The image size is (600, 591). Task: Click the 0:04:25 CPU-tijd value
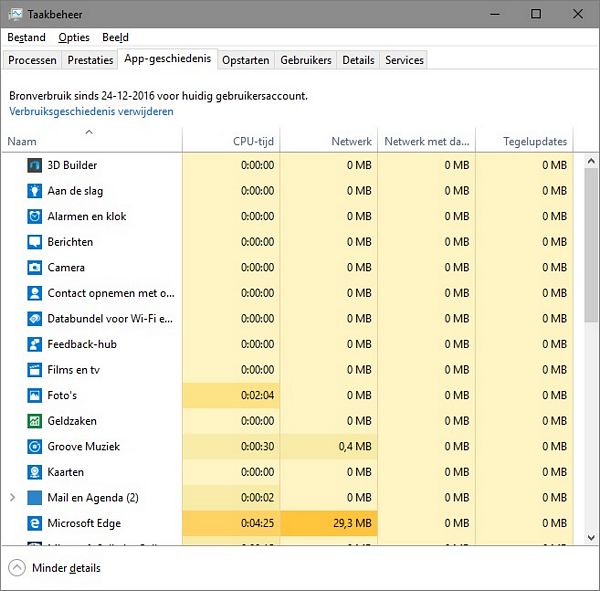tap(258, 523)
